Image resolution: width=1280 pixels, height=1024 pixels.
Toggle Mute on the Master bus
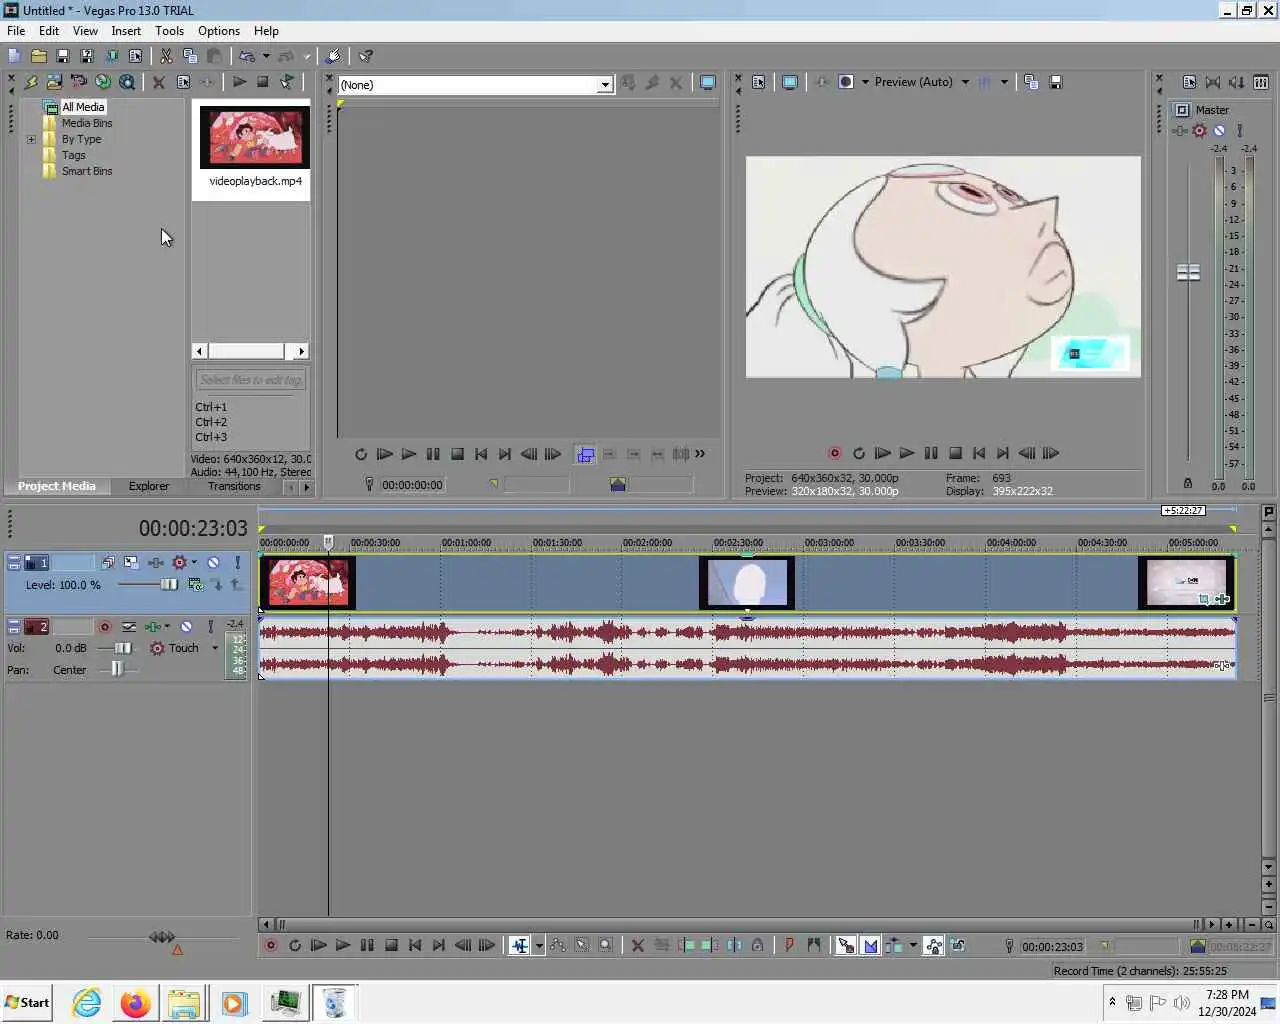[1219, 130]
